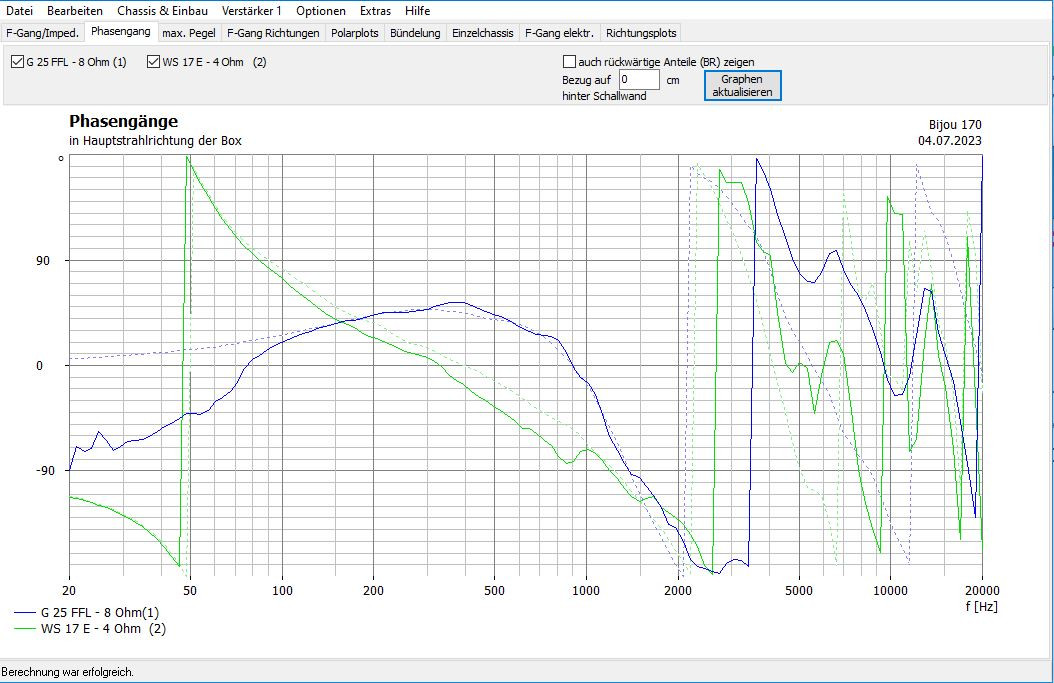Open the Verstärker 1 menu
Screen dimensions: 1054x683
click(x=252, y=11)
